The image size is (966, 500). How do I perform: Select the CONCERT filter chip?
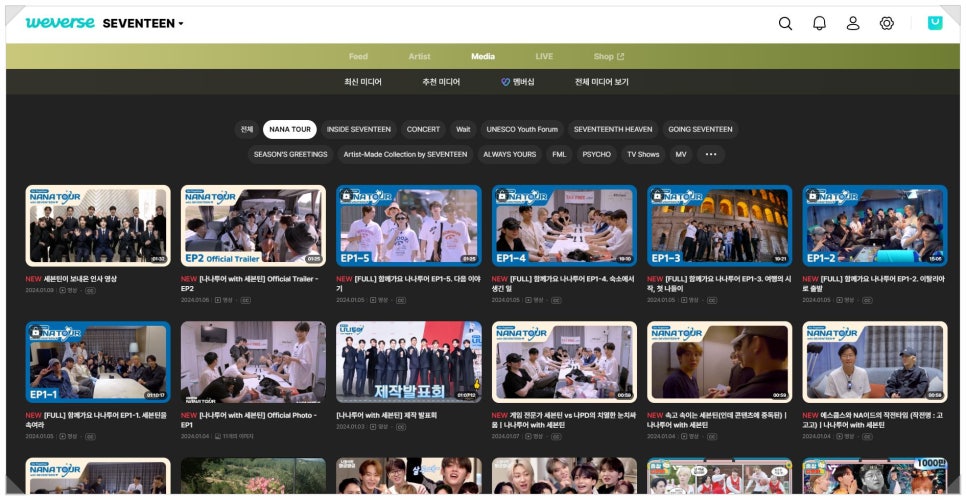click(423, 129)
